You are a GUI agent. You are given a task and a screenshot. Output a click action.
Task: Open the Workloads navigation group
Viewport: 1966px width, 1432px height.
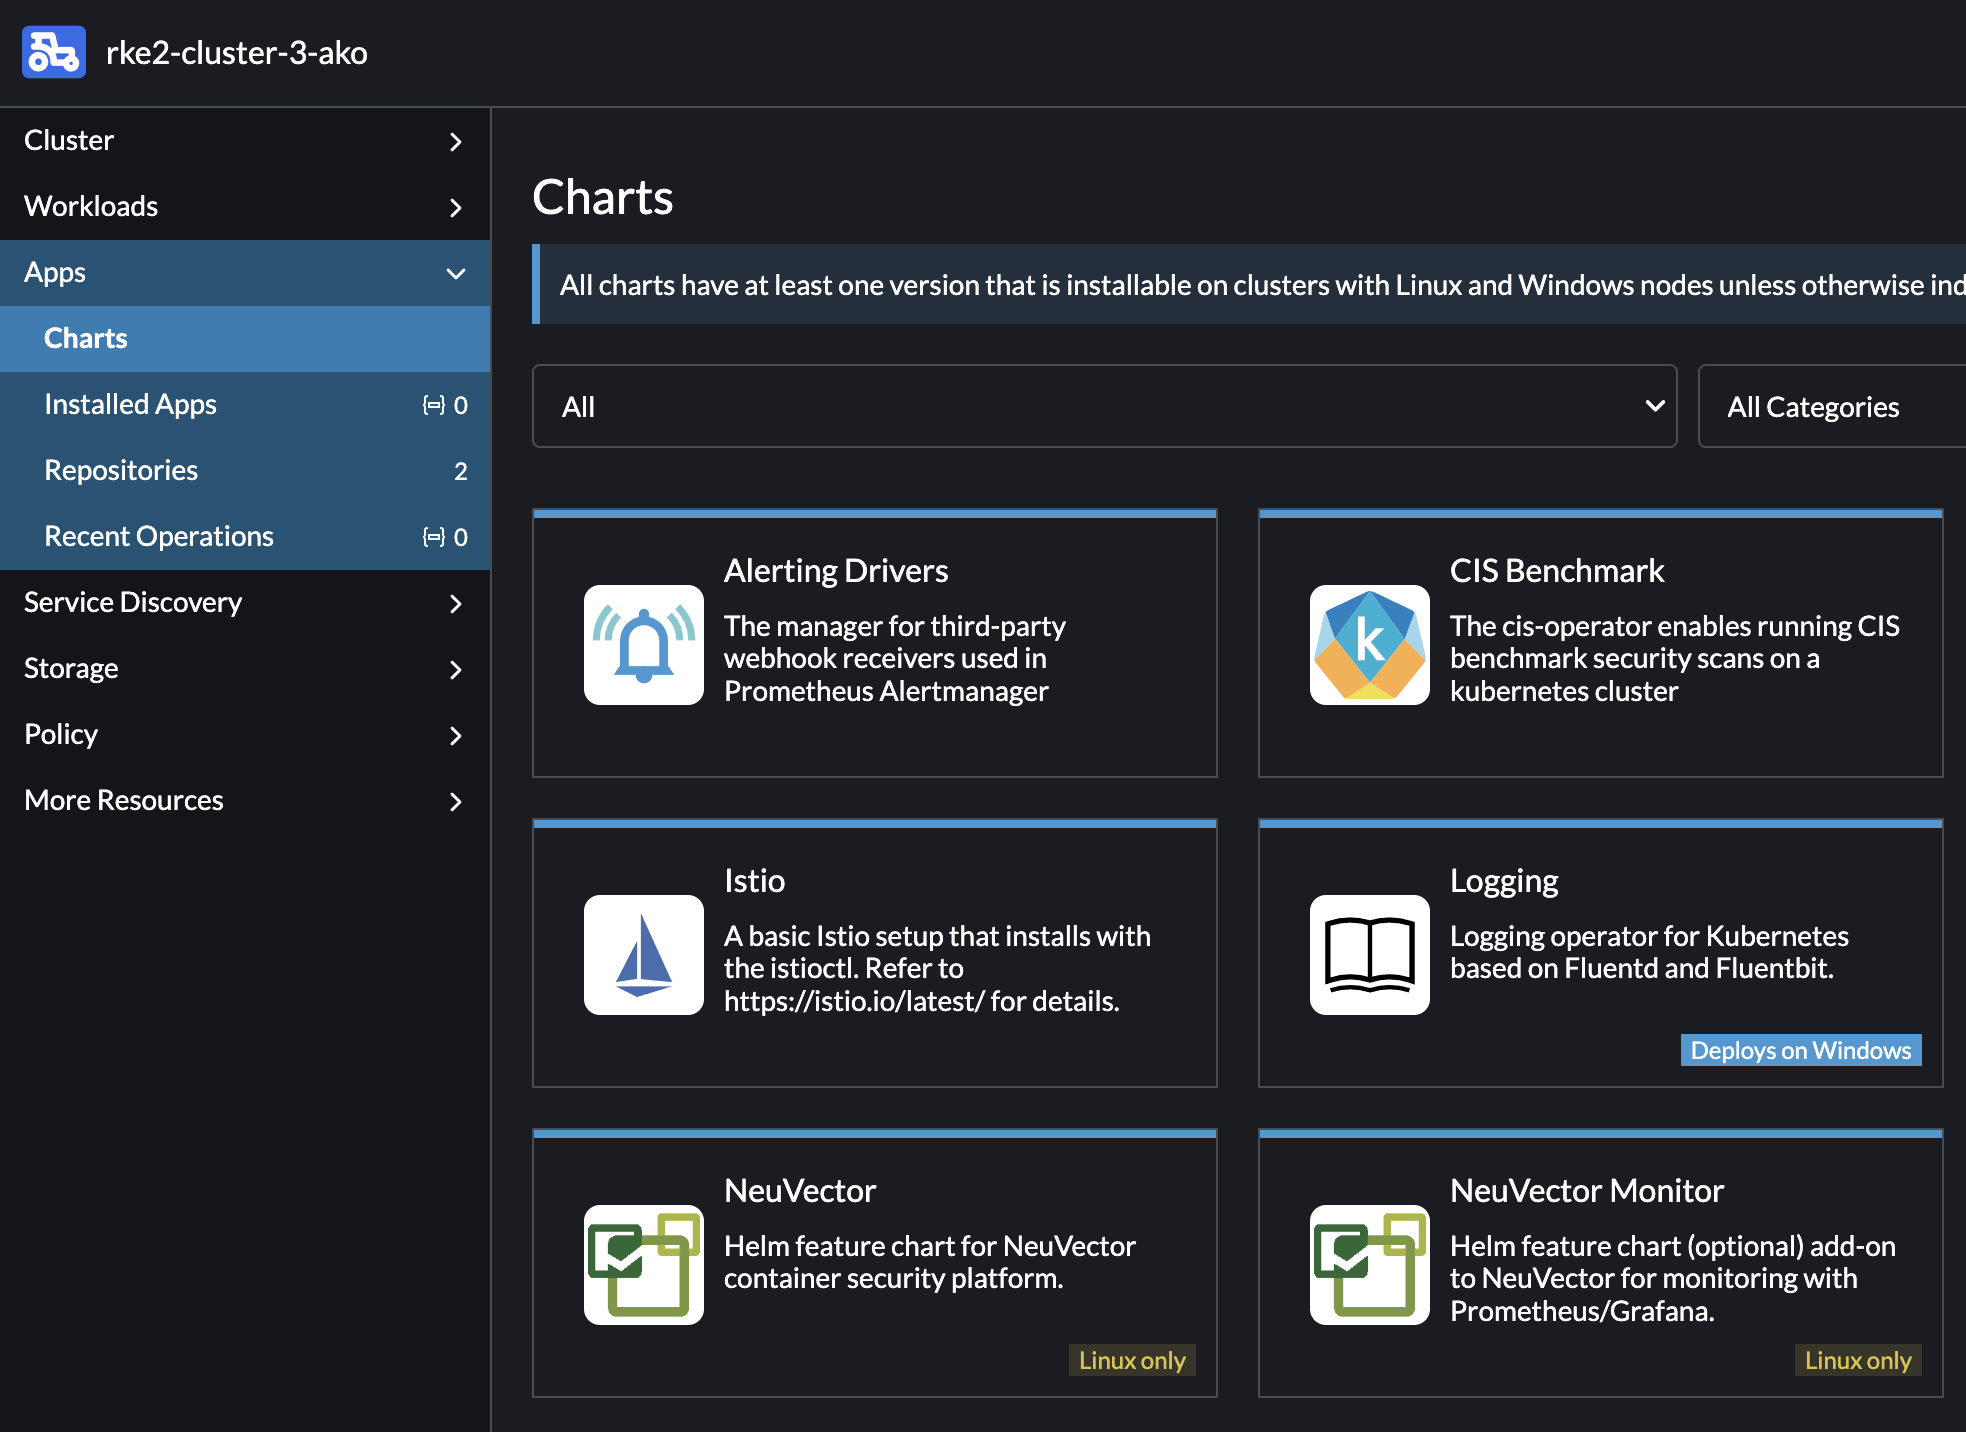click(245, 207)
